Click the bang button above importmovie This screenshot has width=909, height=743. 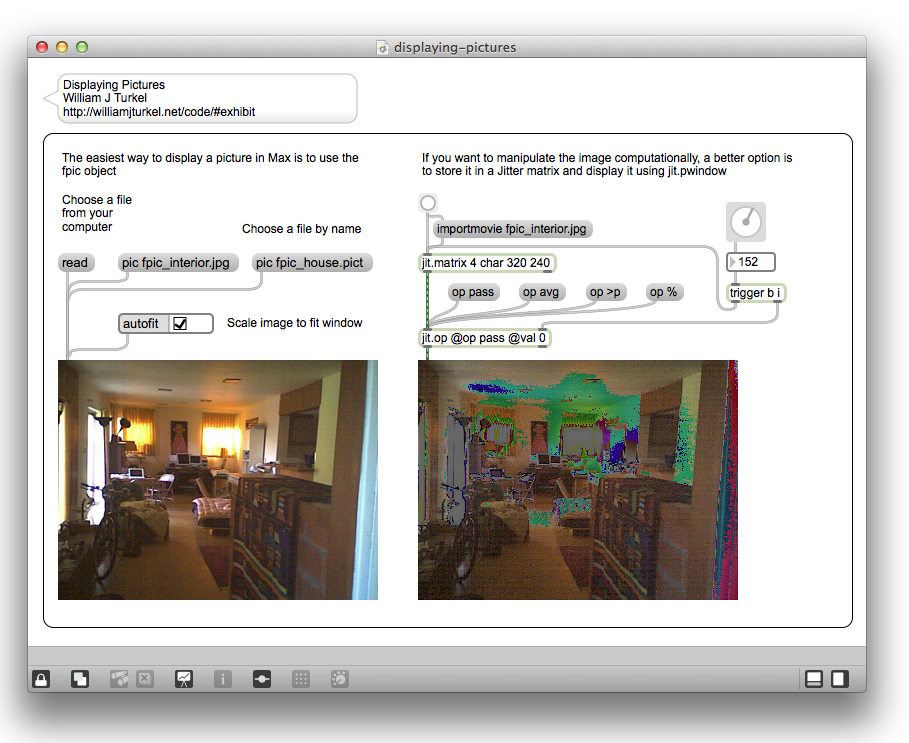[428, 204]
